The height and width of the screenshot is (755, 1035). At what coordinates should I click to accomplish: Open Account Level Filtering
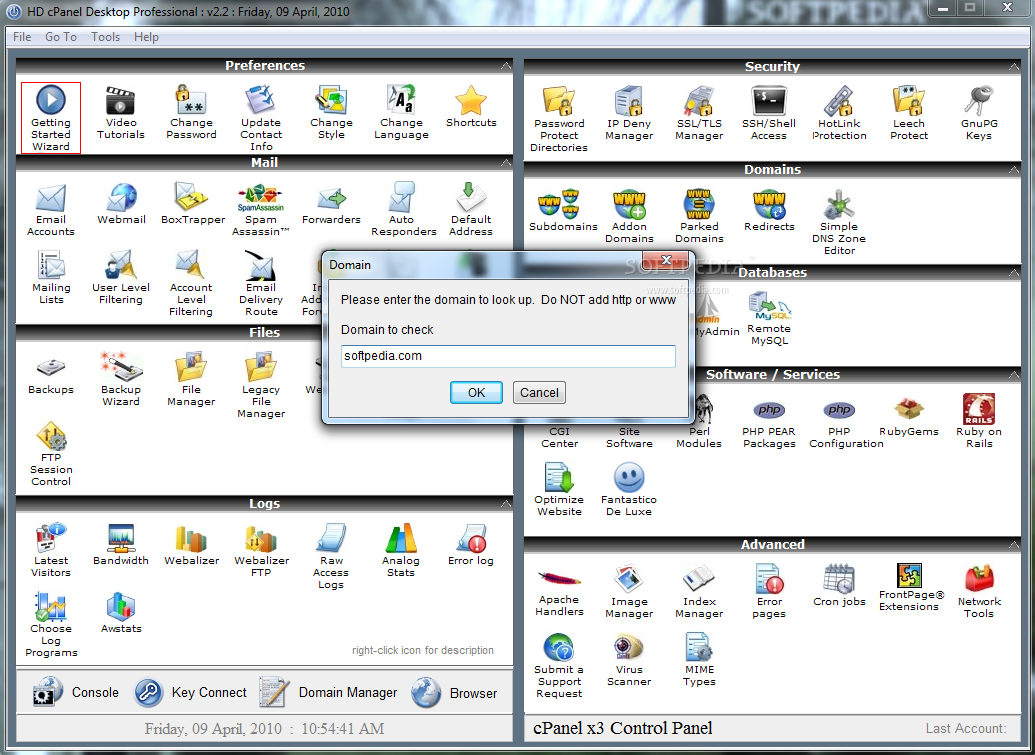(191, 284)
